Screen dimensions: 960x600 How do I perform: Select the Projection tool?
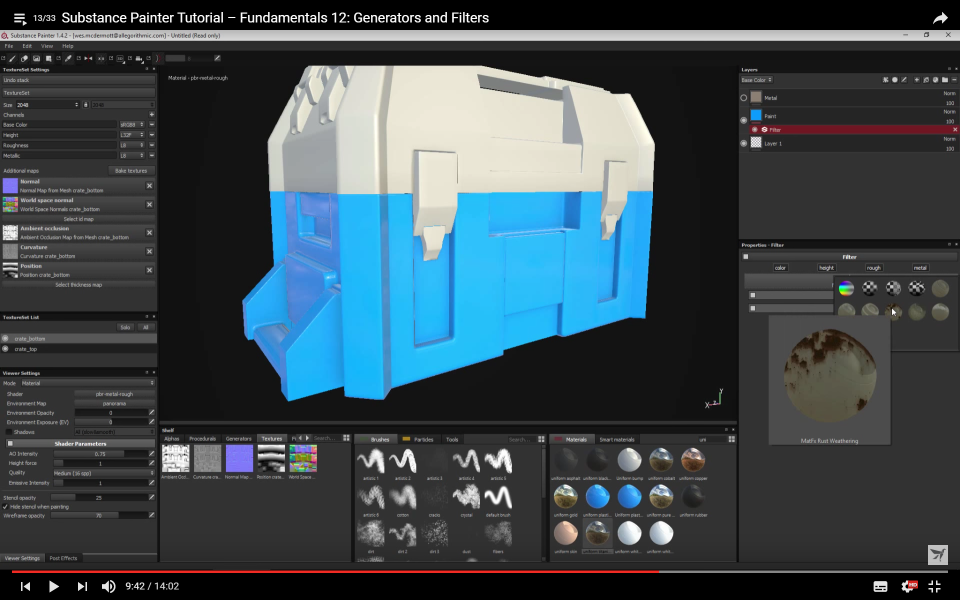(x=36, y=58)
